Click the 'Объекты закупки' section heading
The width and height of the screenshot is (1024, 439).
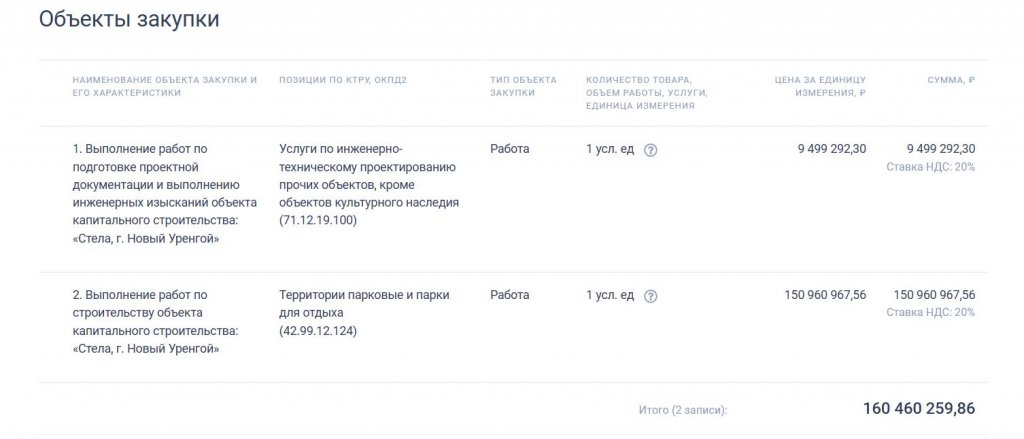(129, 19)
